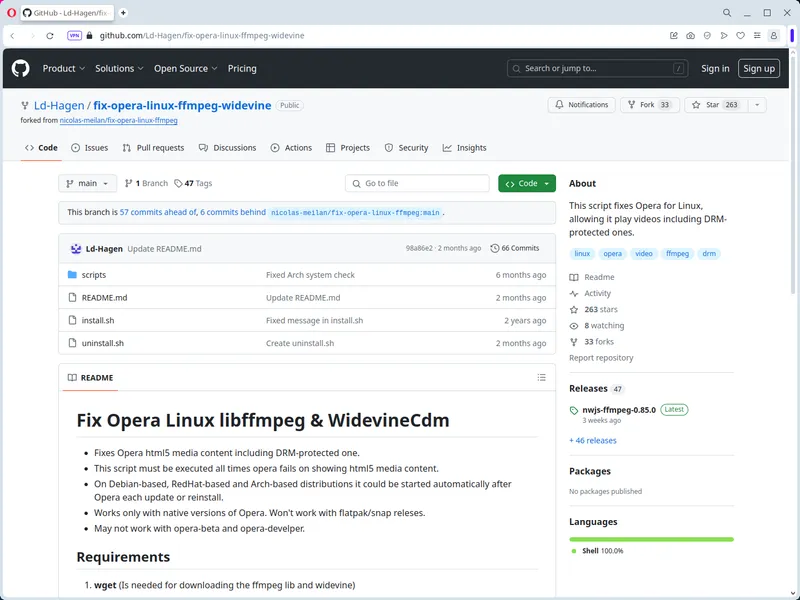Click the Go to file field
The image size is (800, 600).
click(417, 183)
